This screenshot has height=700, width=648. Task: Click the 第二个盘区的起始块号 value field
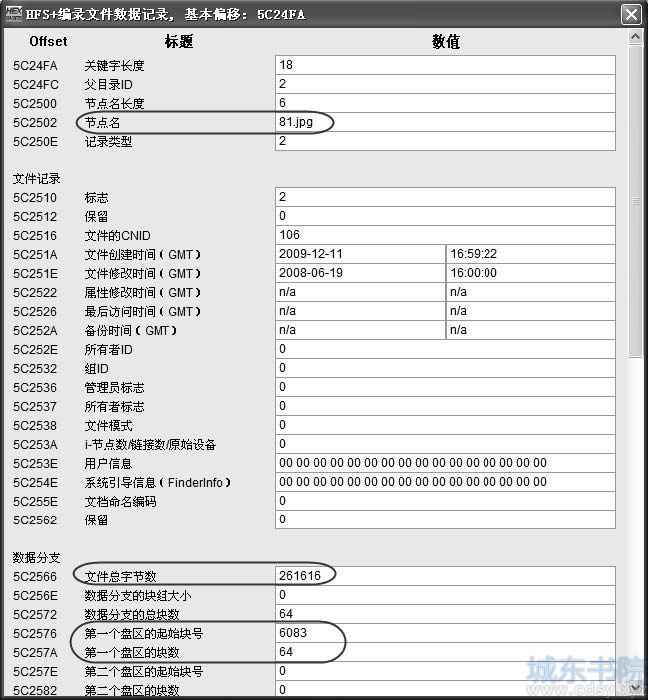tap(445, 671)
